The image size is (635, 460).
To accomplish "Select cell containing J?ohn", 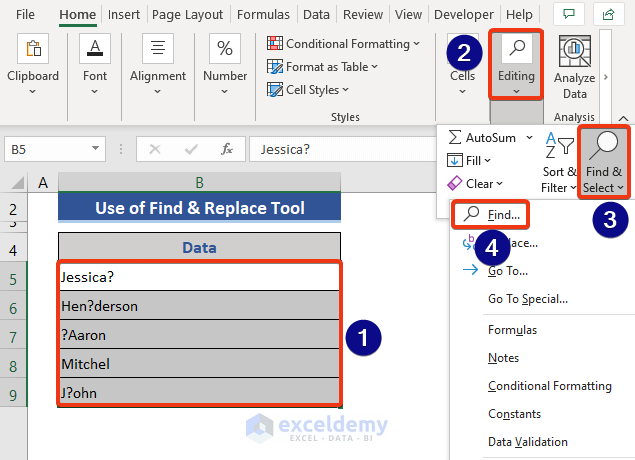I will tap(199, 392).
